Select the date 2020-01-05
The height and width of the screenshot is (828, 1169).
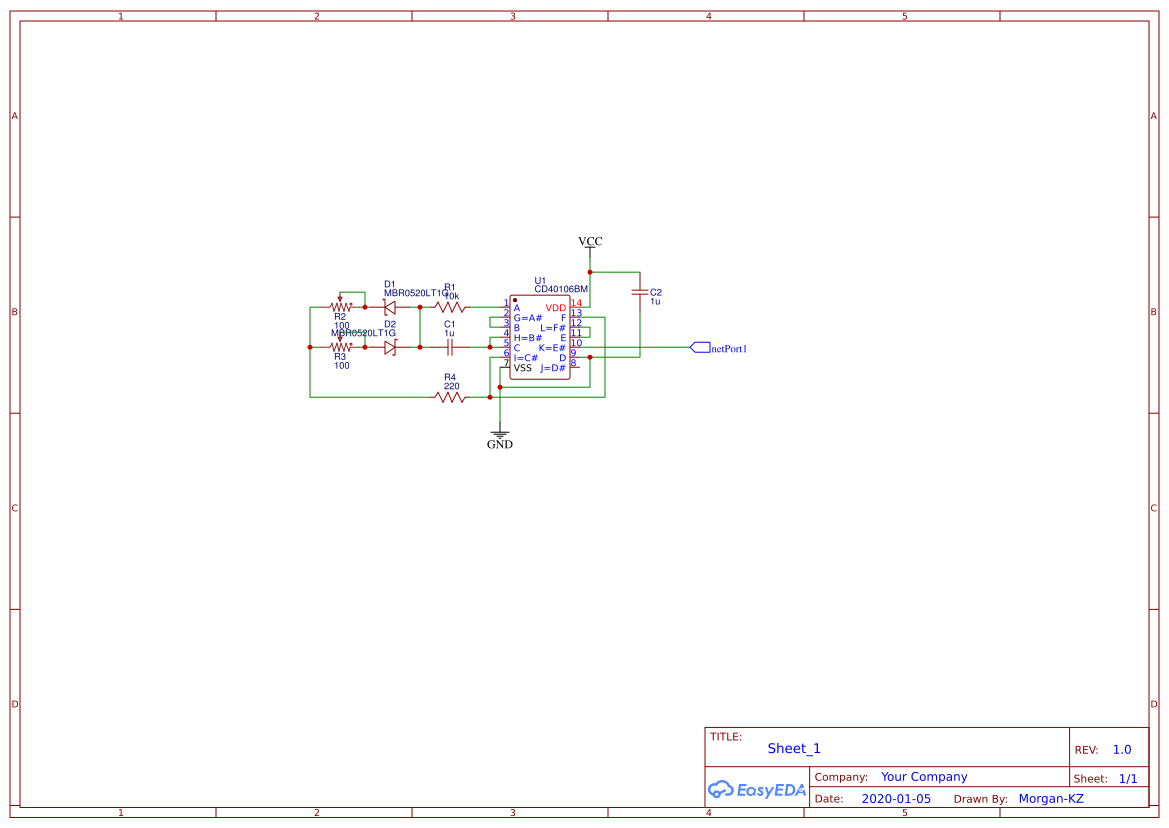click(x=896, y=799)
